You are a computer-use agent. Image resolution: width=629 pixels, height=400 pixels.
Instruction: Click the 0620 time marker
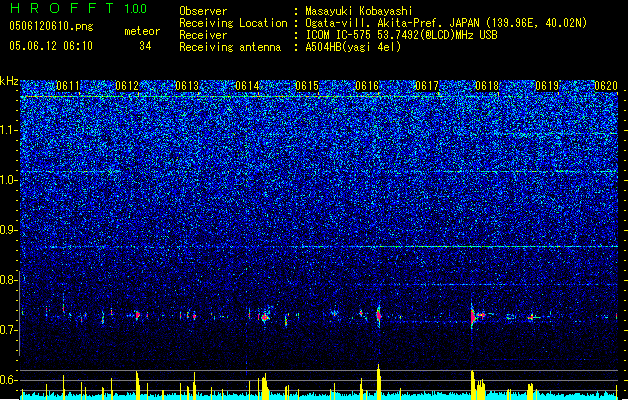click(x=606, y=86)
